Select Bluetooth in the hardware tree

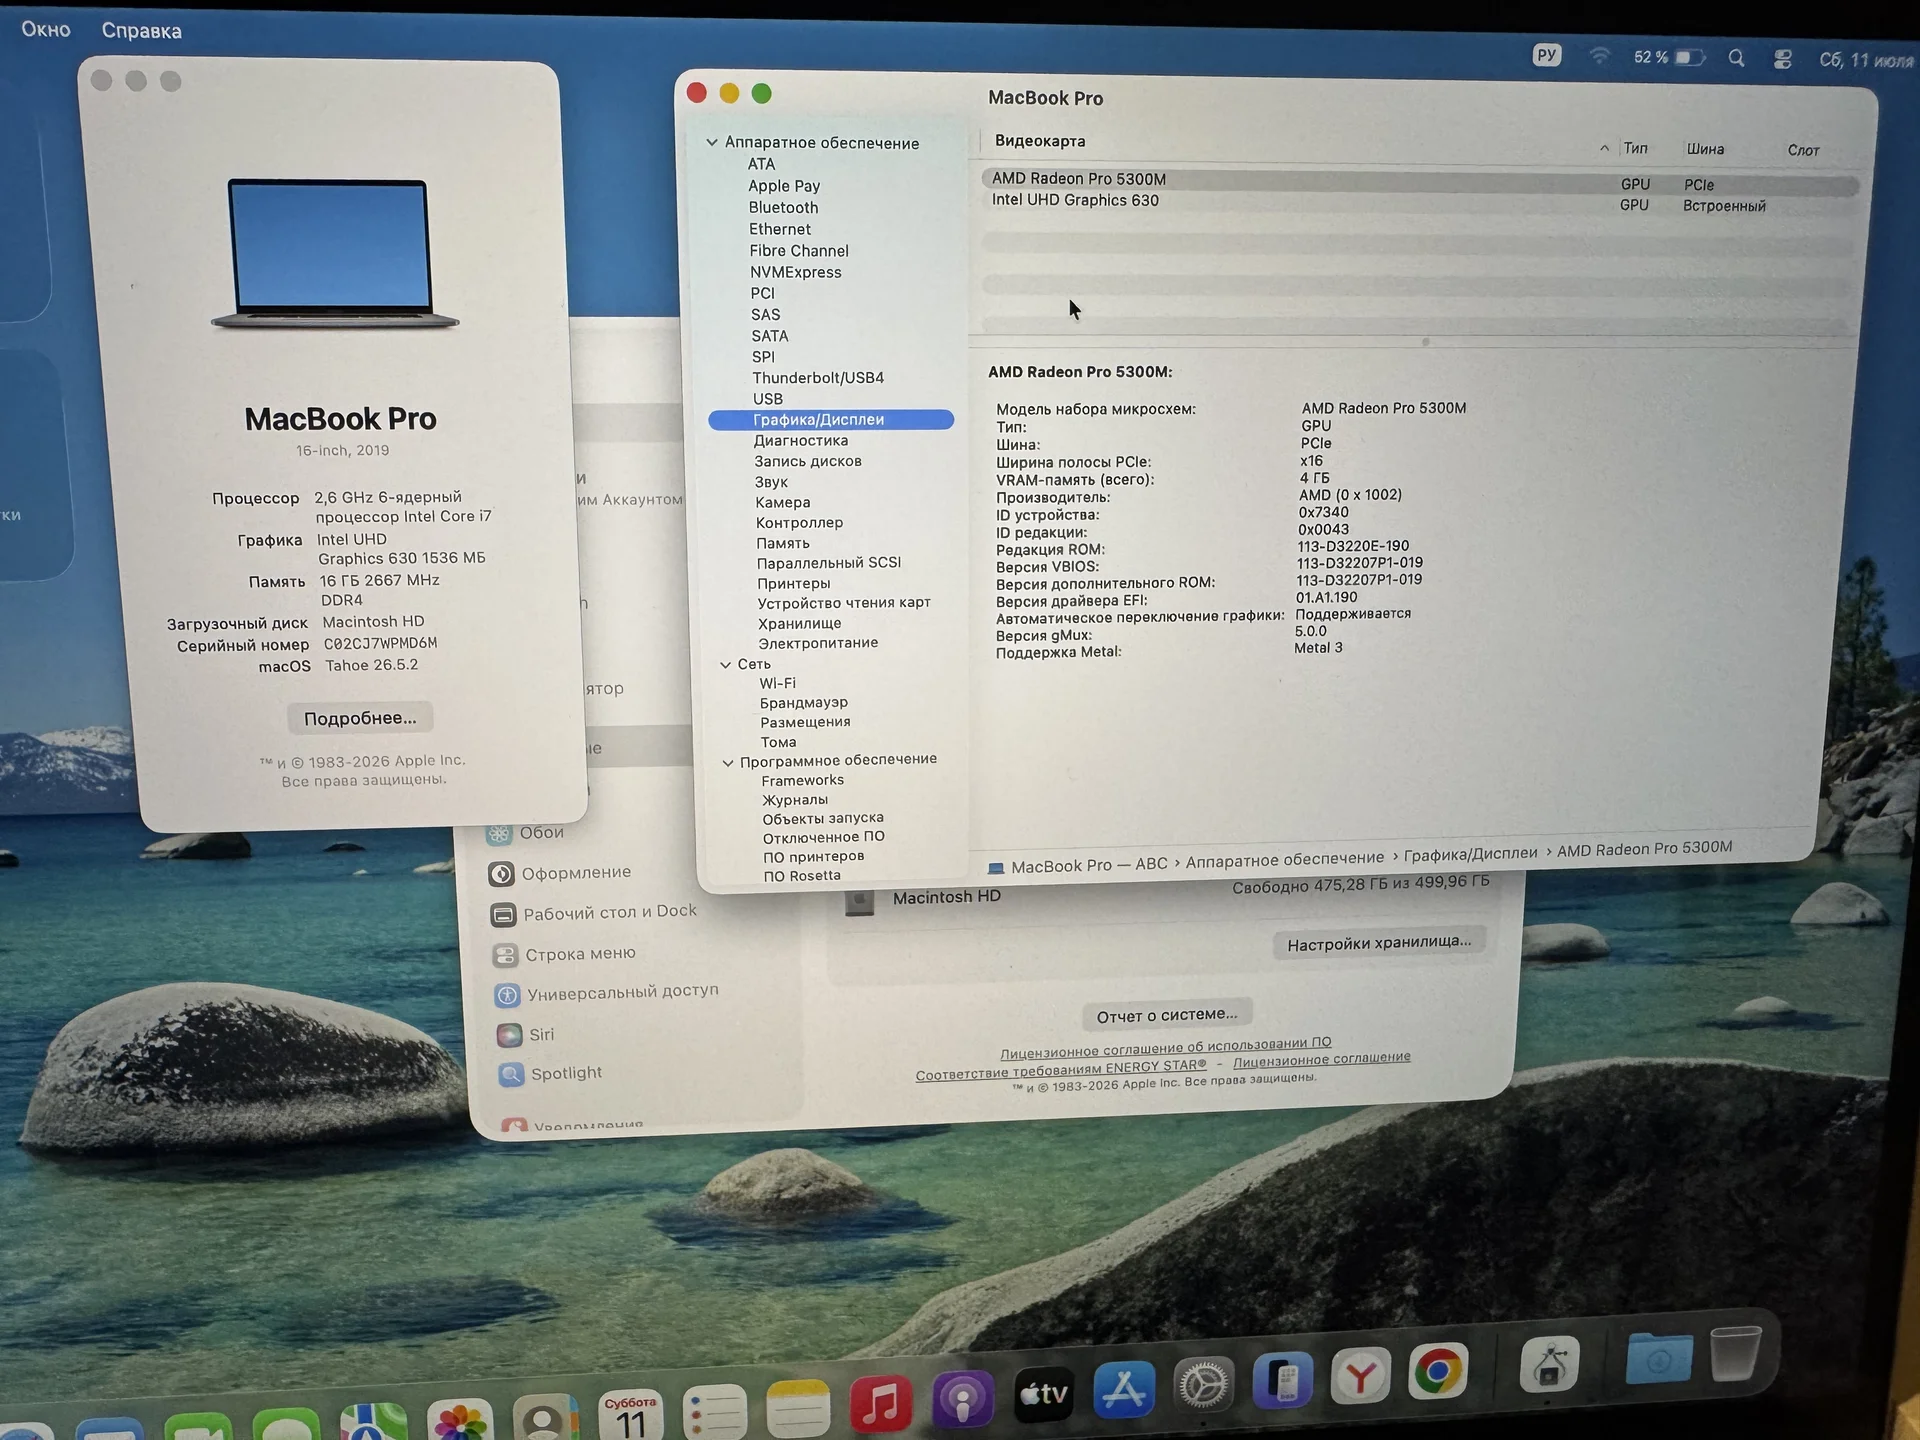(783, 207)
